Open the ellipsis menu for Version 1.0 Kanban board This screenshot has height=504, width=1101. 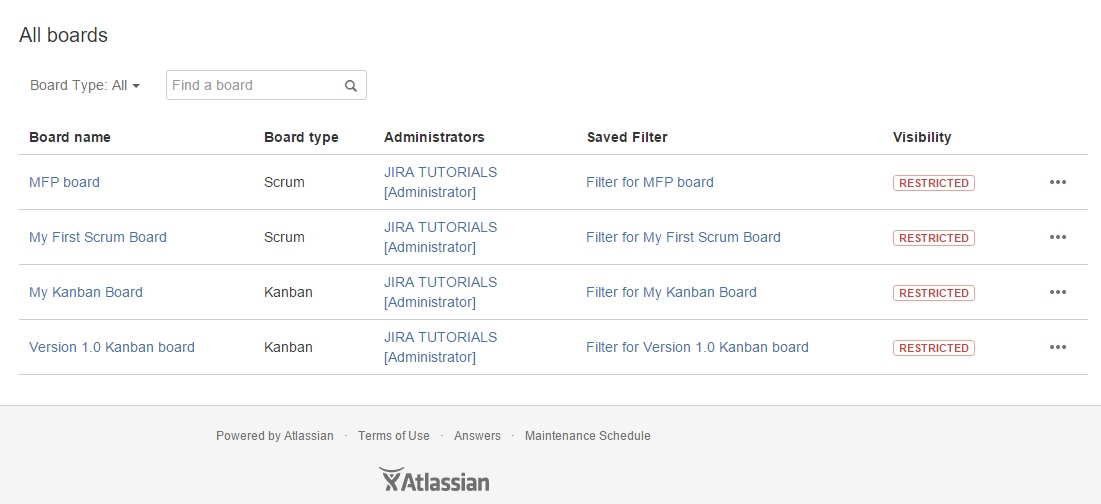click(x=1057, y=347)
